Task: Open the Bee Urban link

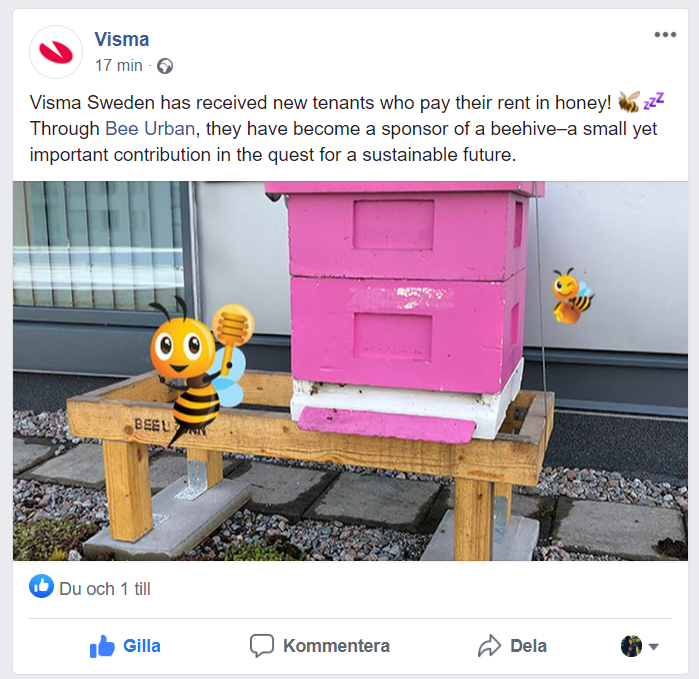Action: click(x=150, y=129)
